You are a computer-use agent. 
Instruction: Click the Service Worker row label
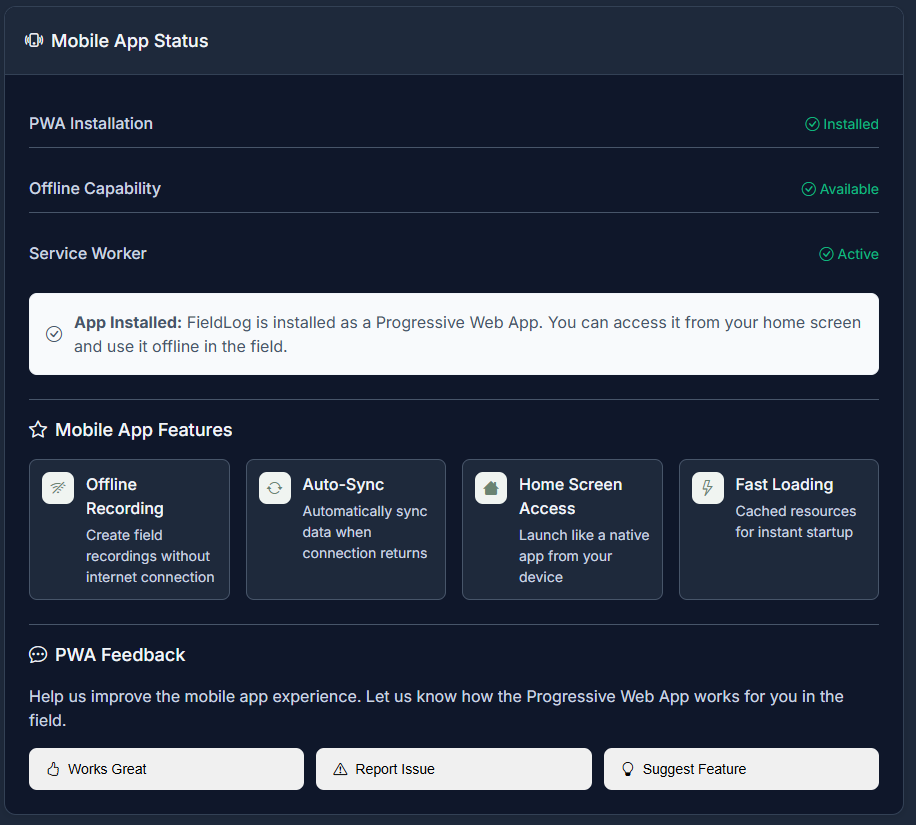88,254
